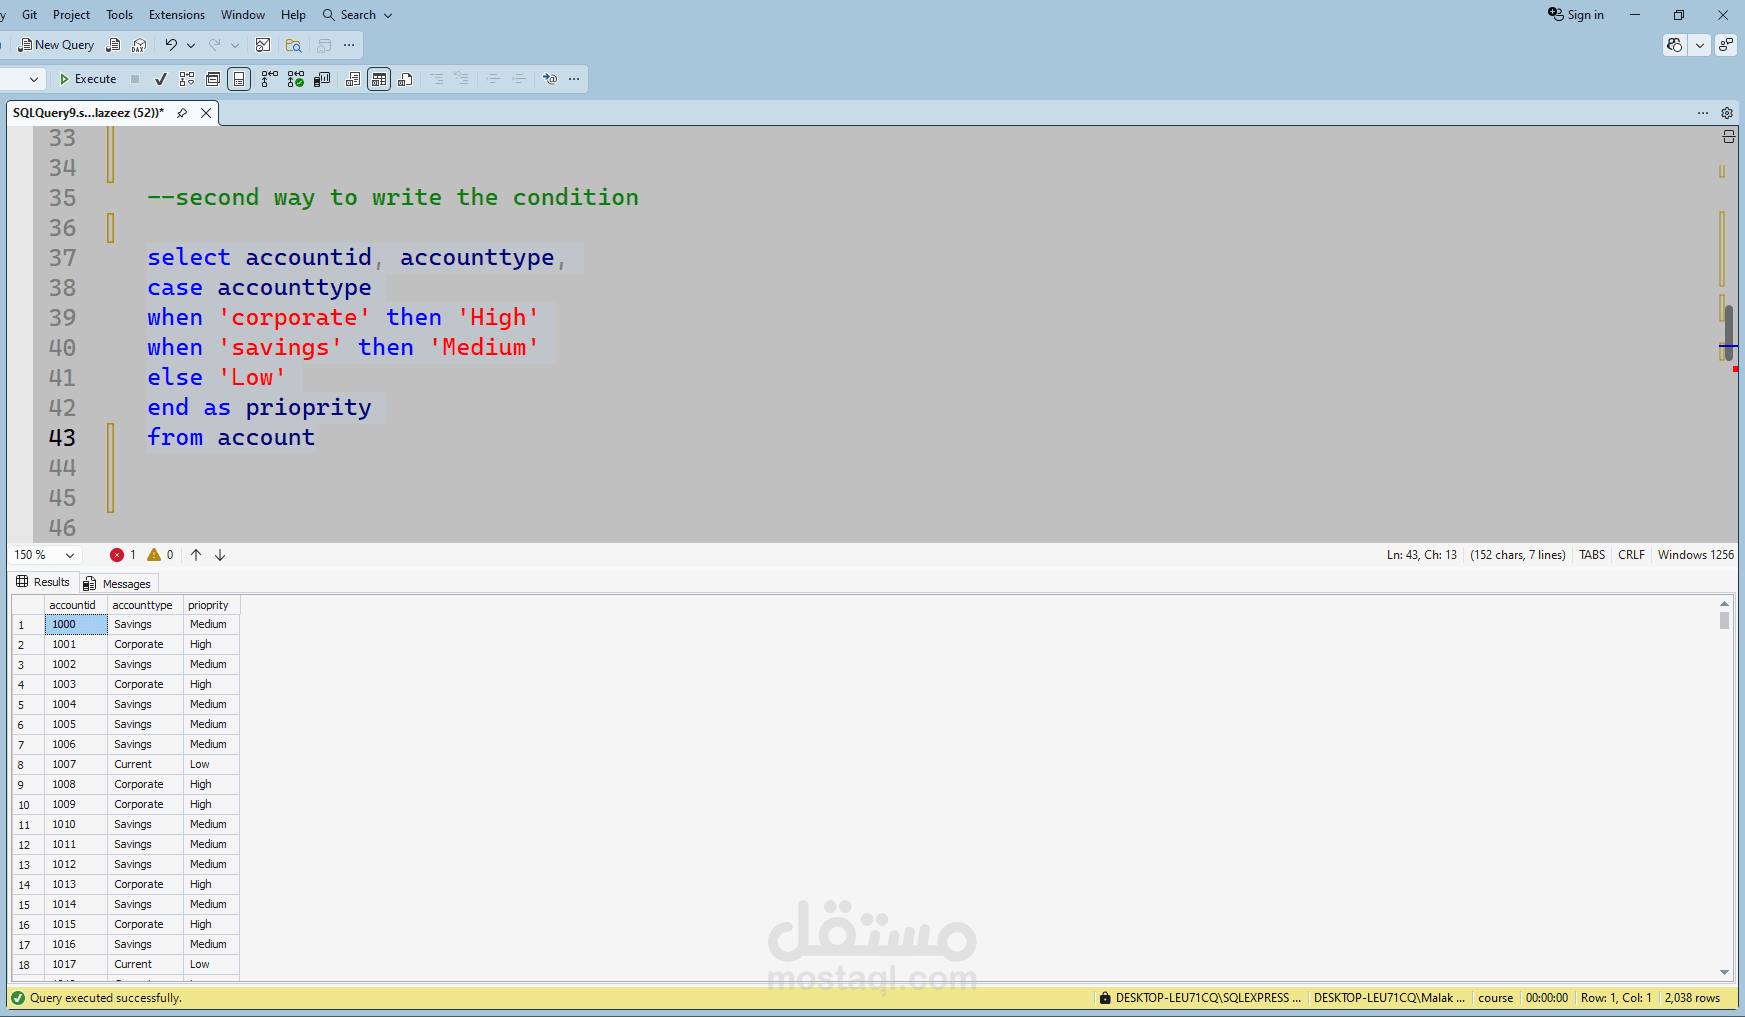
Task: Click the Undo arrow icon
Action: (x=171, y=45)
